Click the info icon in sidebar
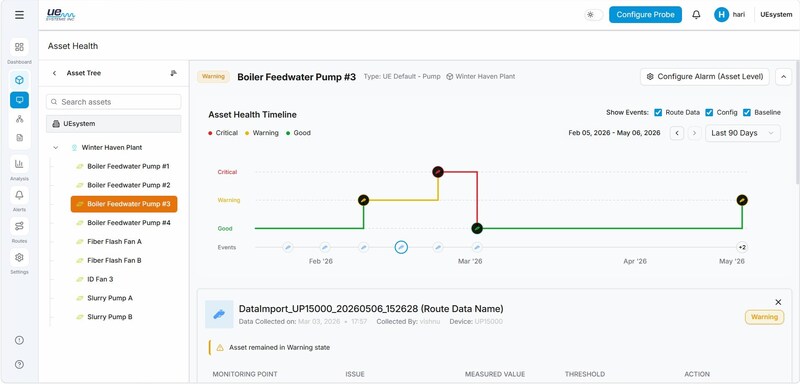The height and width of the screenshot is (384, 800). [x=19, y=340]
